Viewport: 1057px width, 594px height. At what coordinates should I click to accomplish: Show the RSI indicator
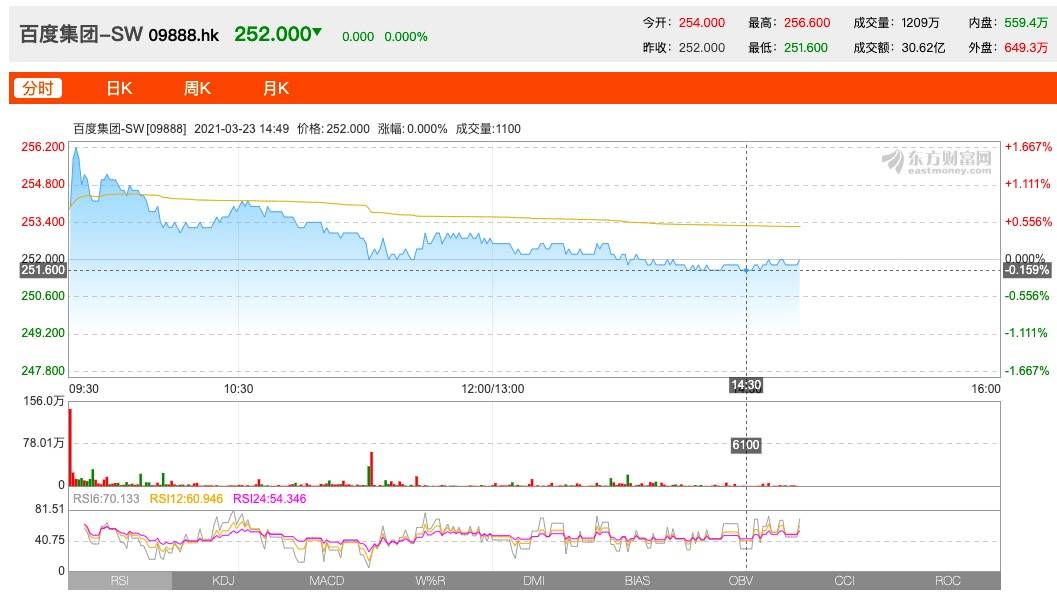119,580
